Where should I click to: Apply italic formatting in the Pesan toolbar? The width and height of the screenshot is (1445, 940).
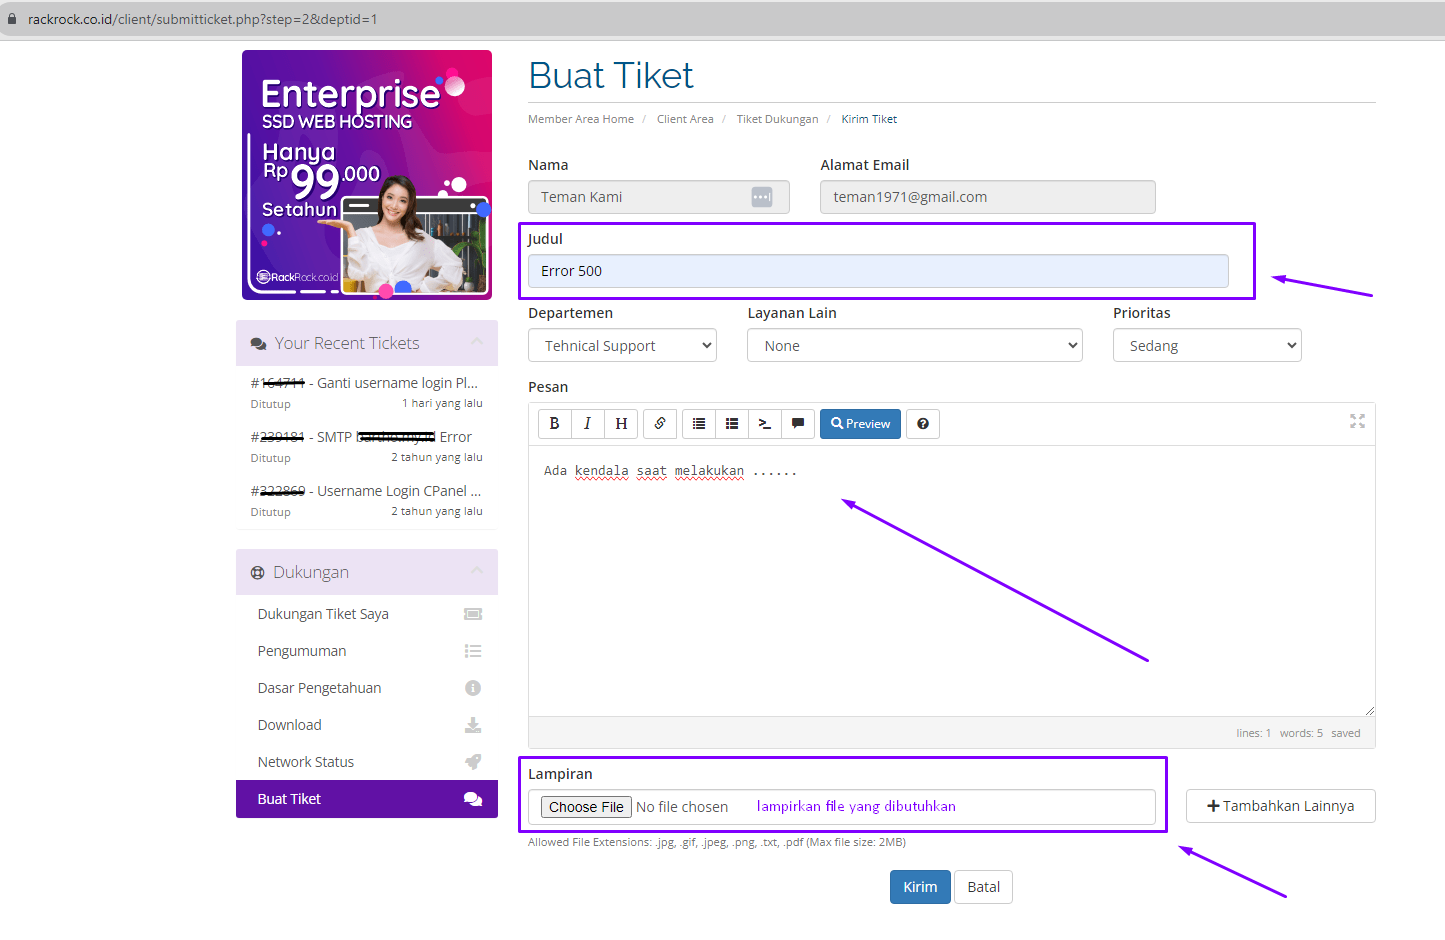pyautogui.click(x=588, y=424)
